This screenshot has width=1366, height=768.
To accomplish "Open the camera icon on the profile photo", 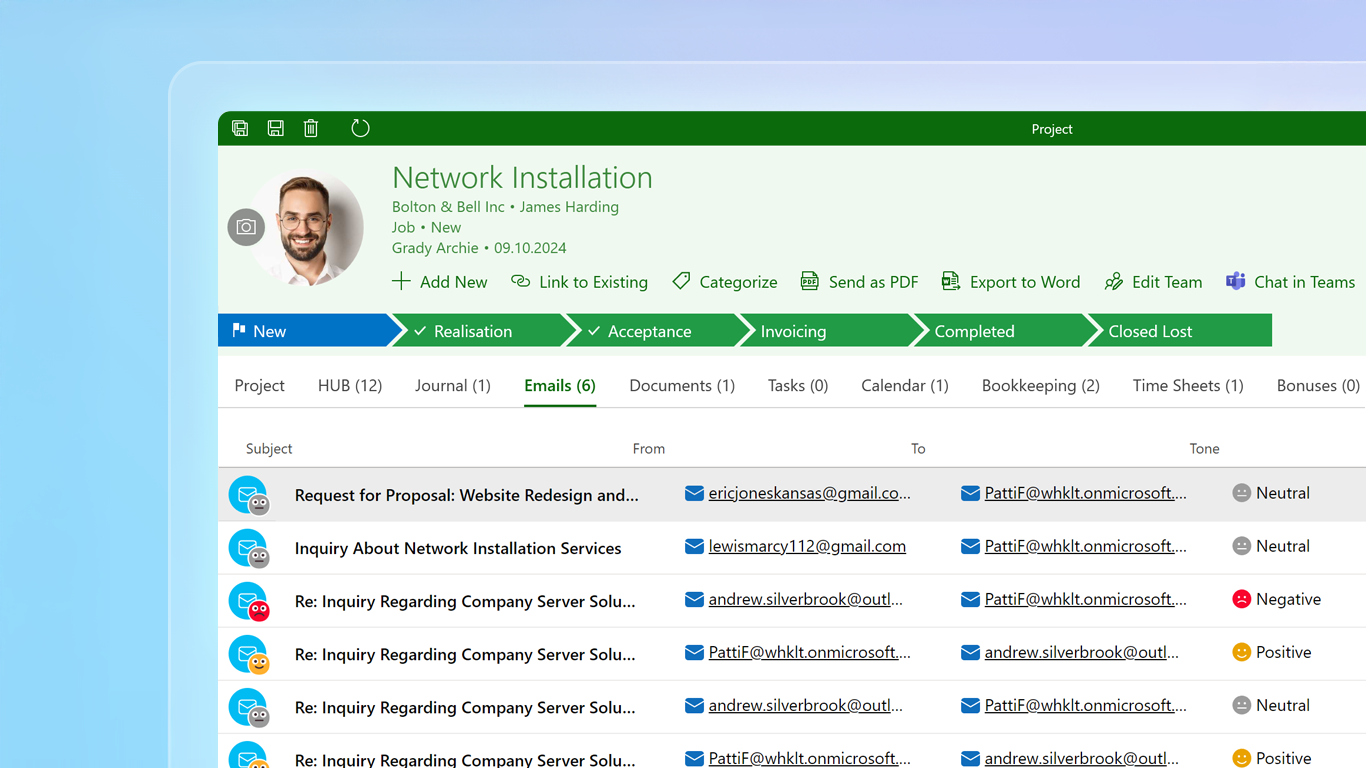I will coord(246,227).
